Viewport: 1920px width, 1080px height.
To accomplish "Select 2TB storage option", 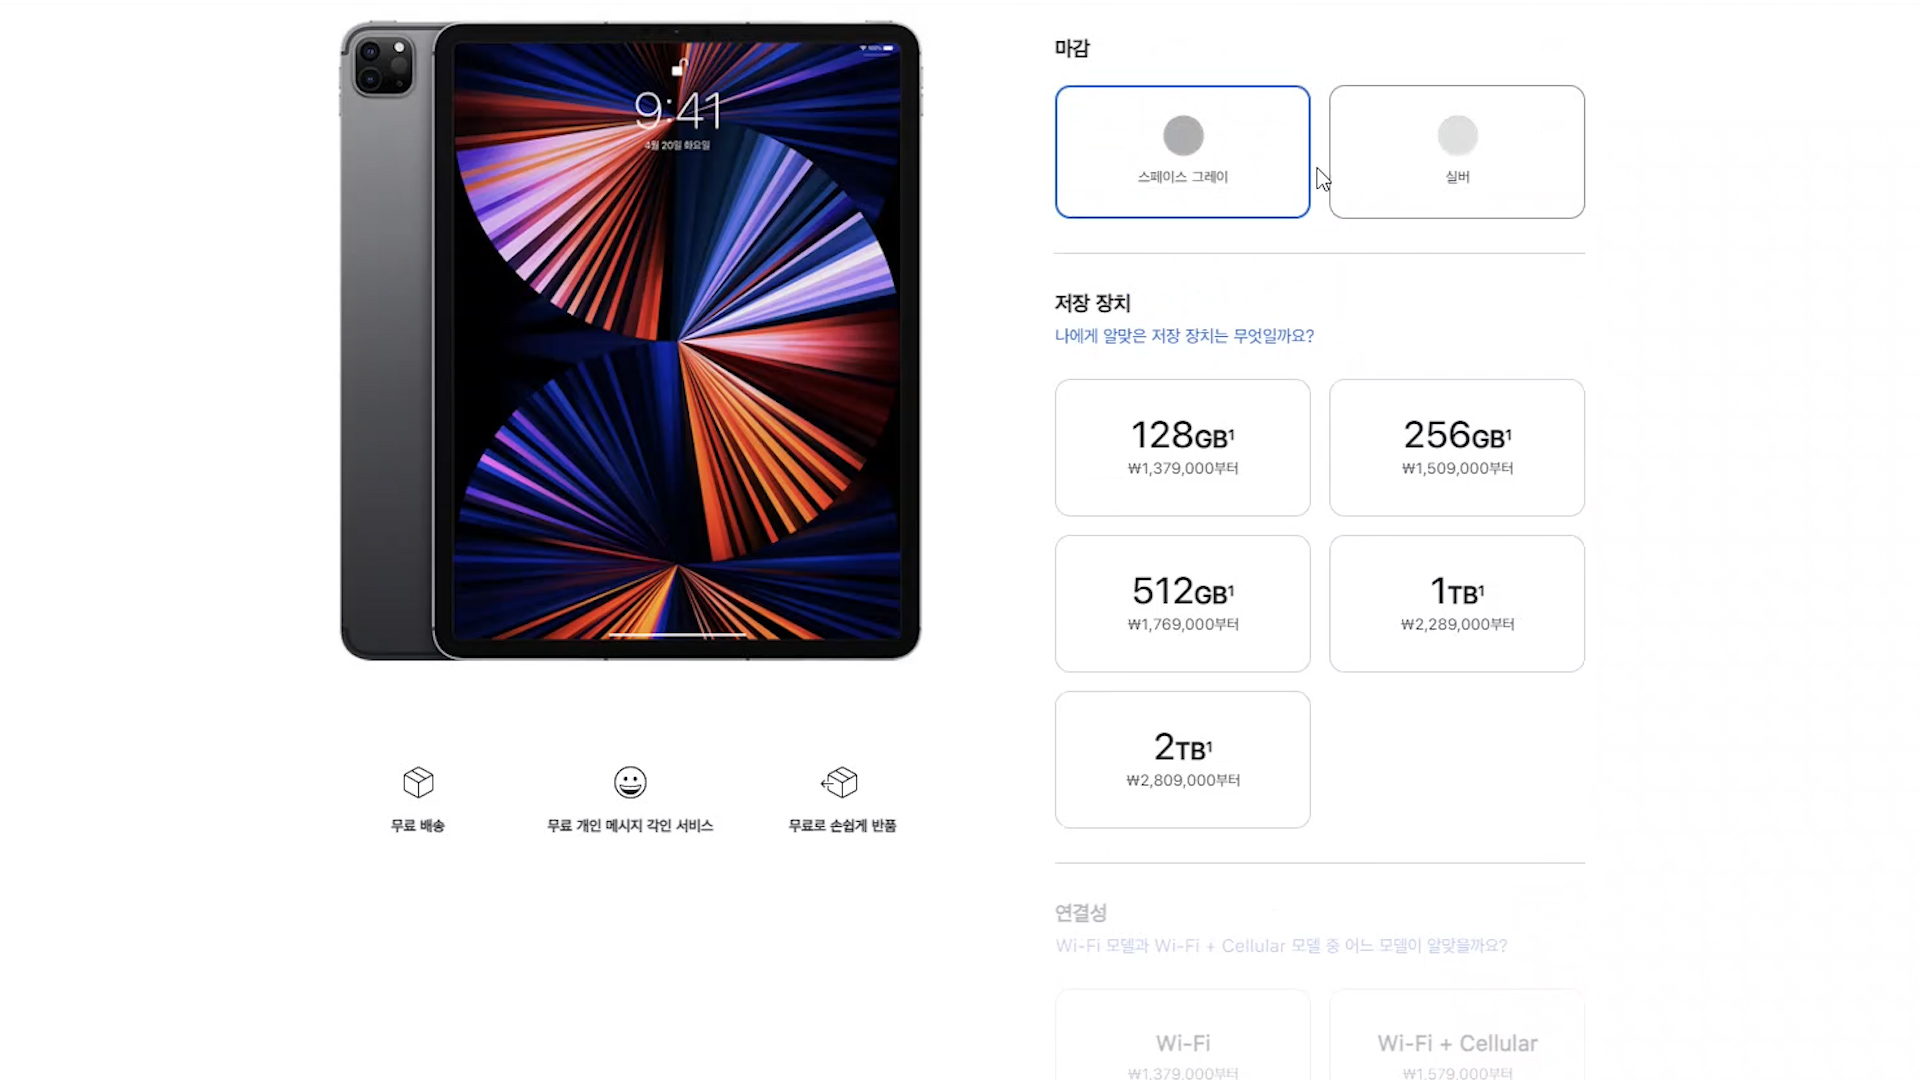I will [x=1183, y=759].
